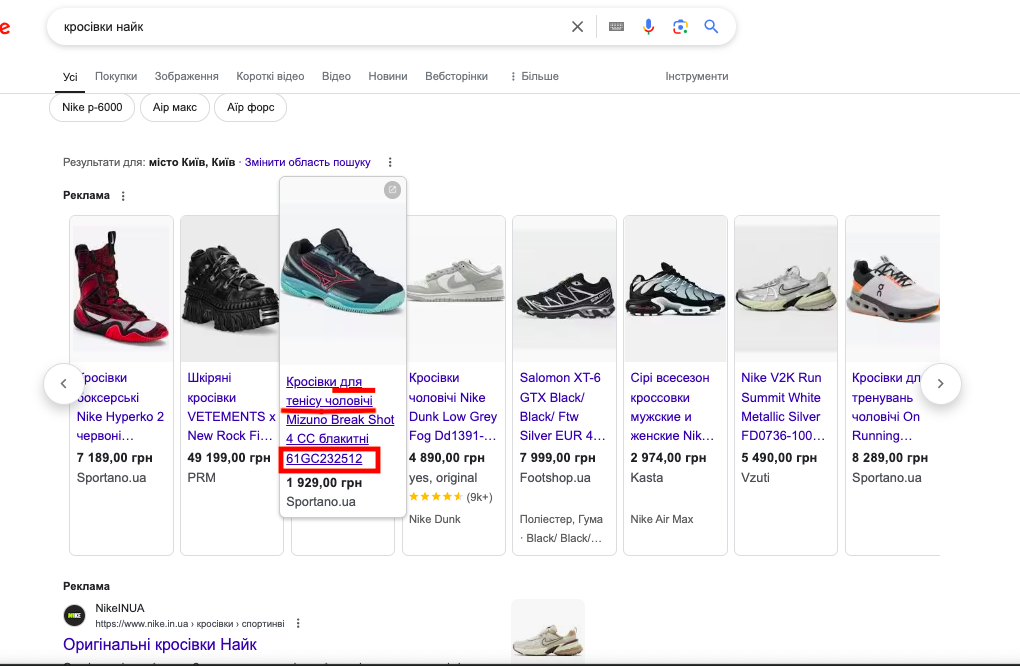Open the On Running sneaker image

coord(893,289)
